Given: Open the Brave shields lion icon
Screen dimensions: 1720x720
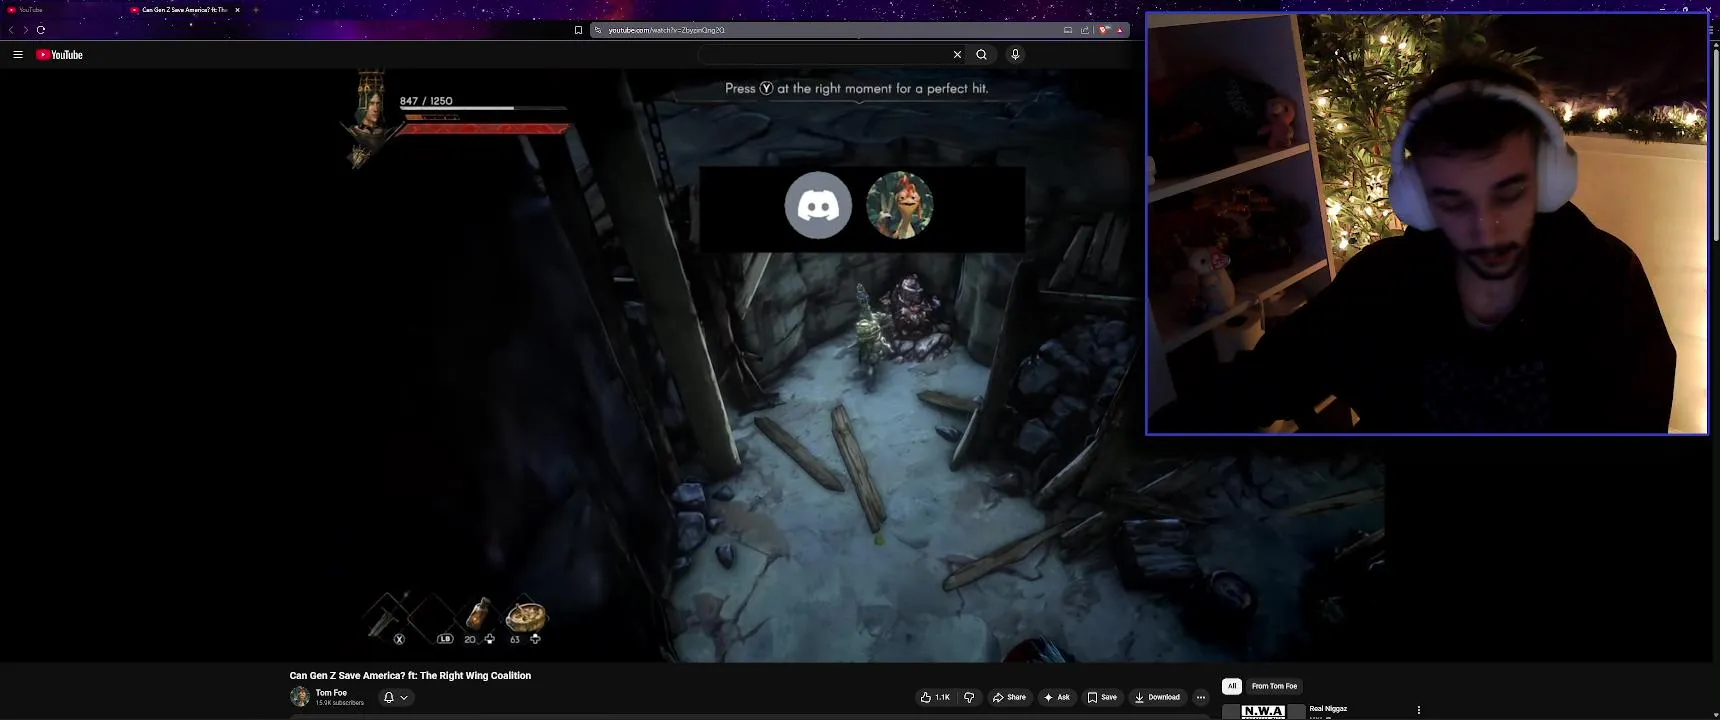Looking at the screenshot, I should 1104,30.
